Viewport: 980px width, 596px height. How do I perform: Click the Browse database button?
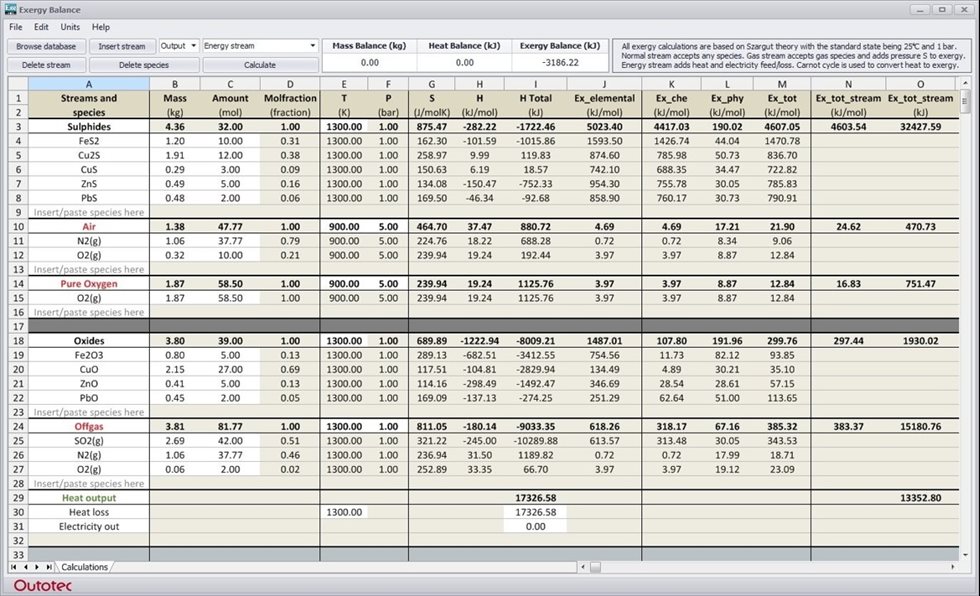coord(48,45)
